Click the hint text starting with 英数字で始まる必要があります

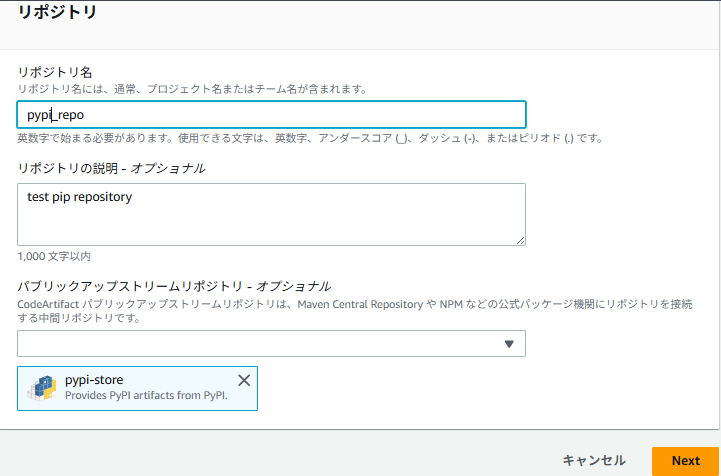(x=310, y=138)
